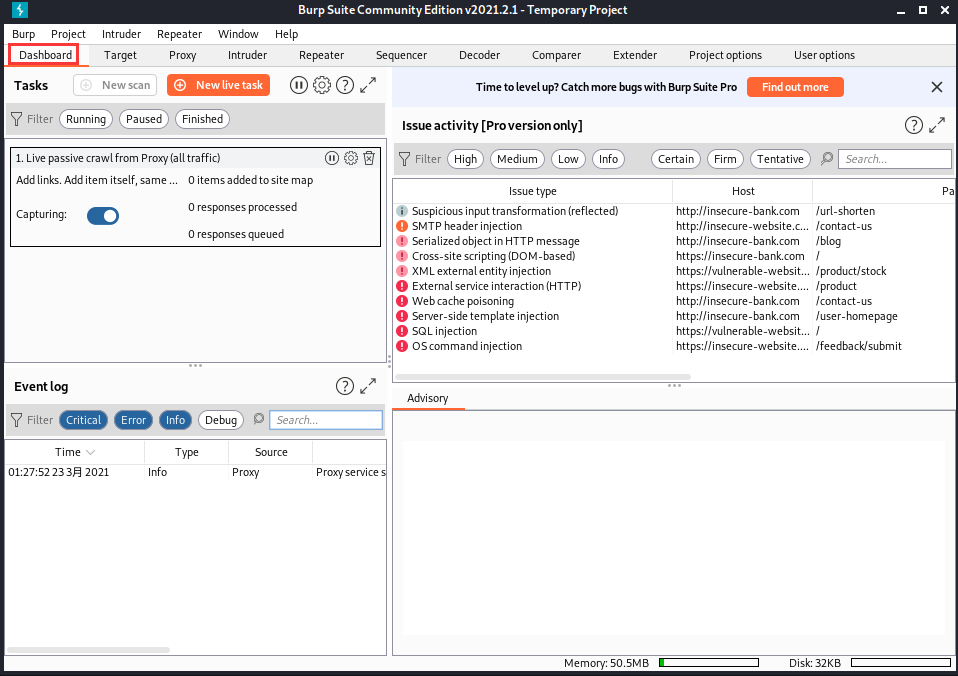Image resolution: width=958 pixels, height=676 pixels.
Task: Toggle High severity issue filter
Action: pyautogui.click(x=466, y=159)
